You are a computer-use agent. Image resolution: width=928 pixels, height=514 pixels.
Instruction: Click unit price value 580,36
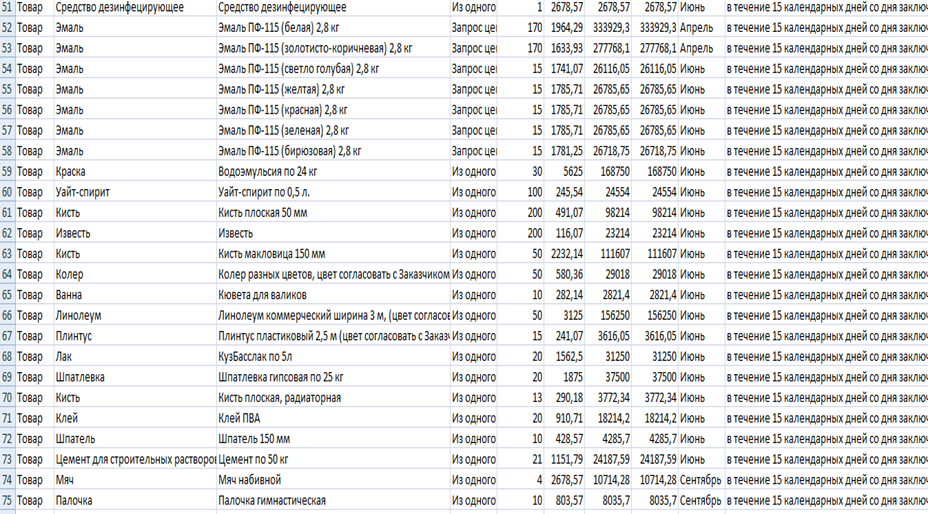(x=565, y=275)
